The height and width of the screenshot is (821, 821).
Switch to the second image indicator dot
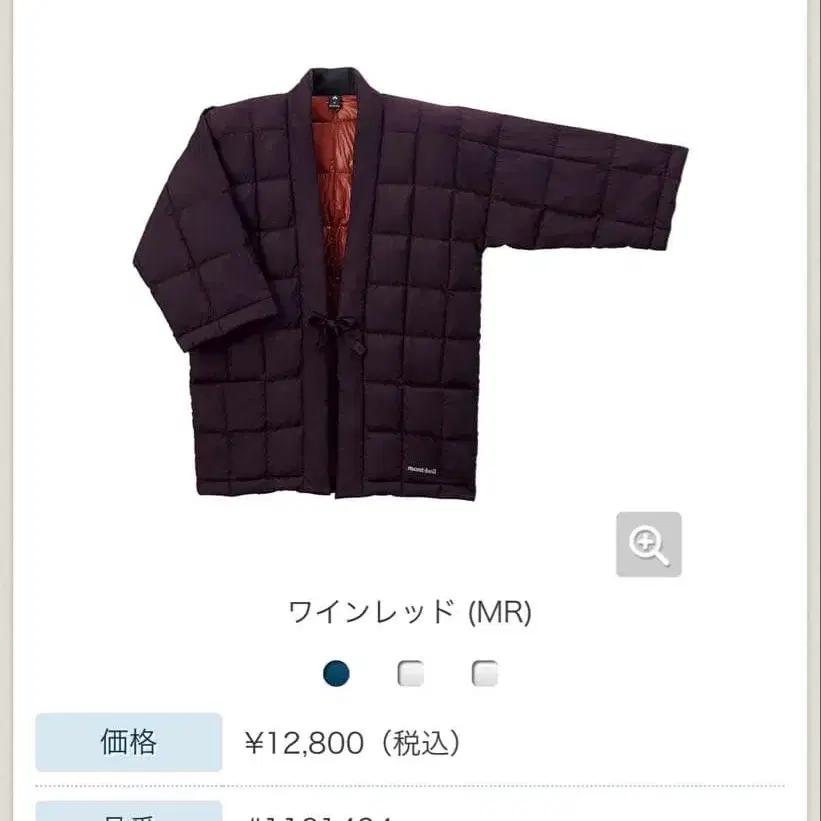point(410,673)
